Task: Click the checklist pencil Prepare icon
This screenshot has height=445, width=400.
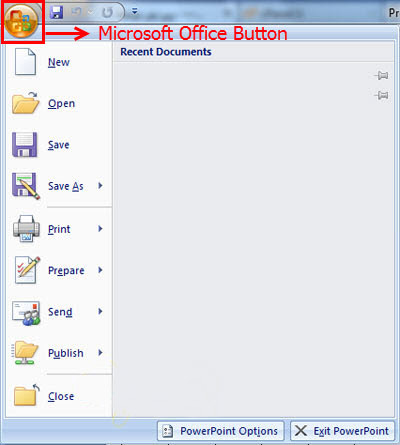Action: point(27,270)
